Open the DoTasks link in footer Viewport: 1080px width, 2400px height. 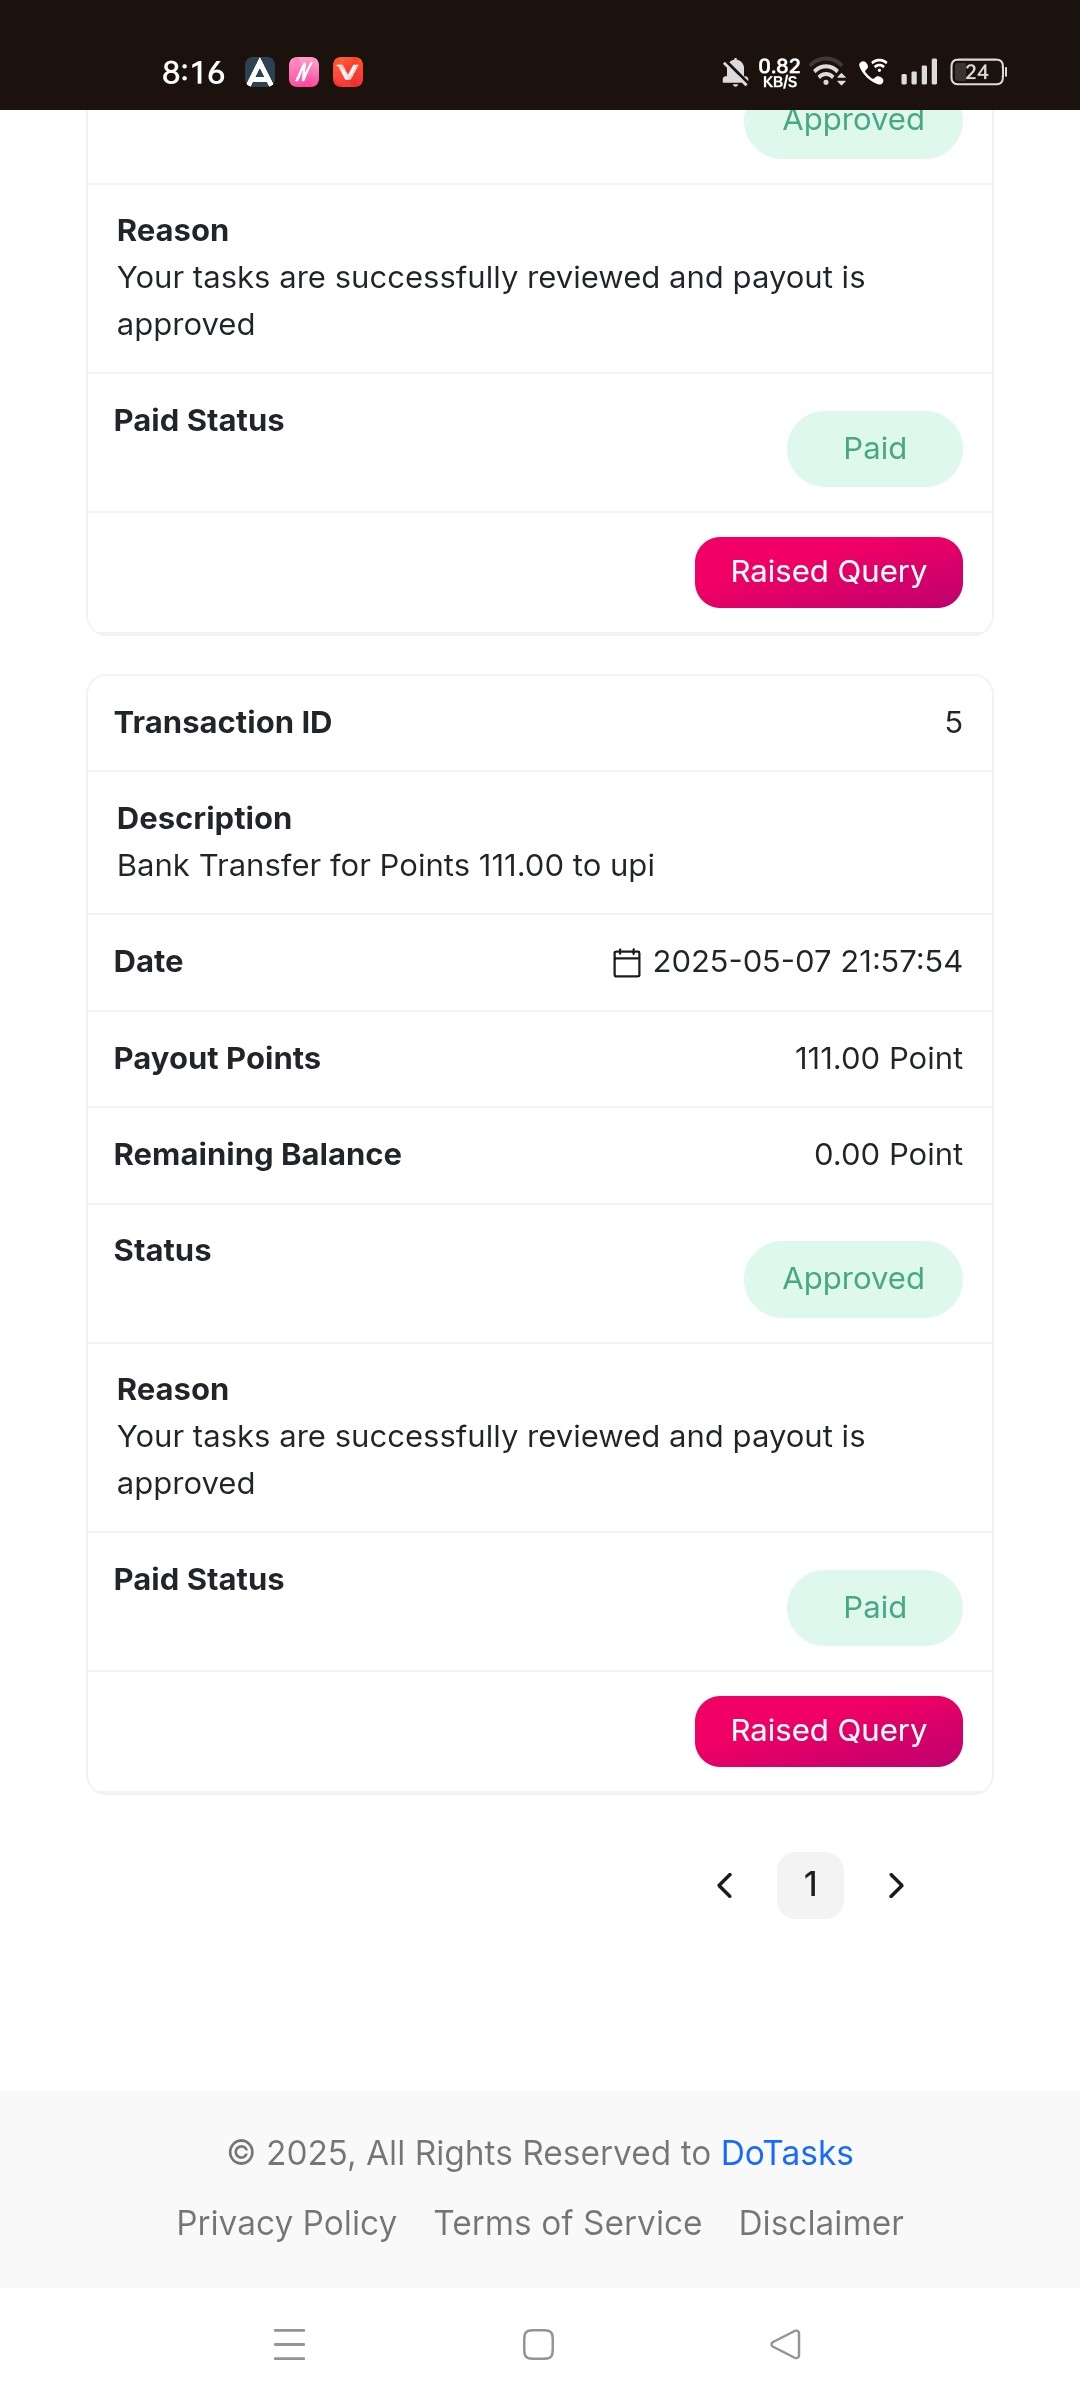(x=787, y=2153)
